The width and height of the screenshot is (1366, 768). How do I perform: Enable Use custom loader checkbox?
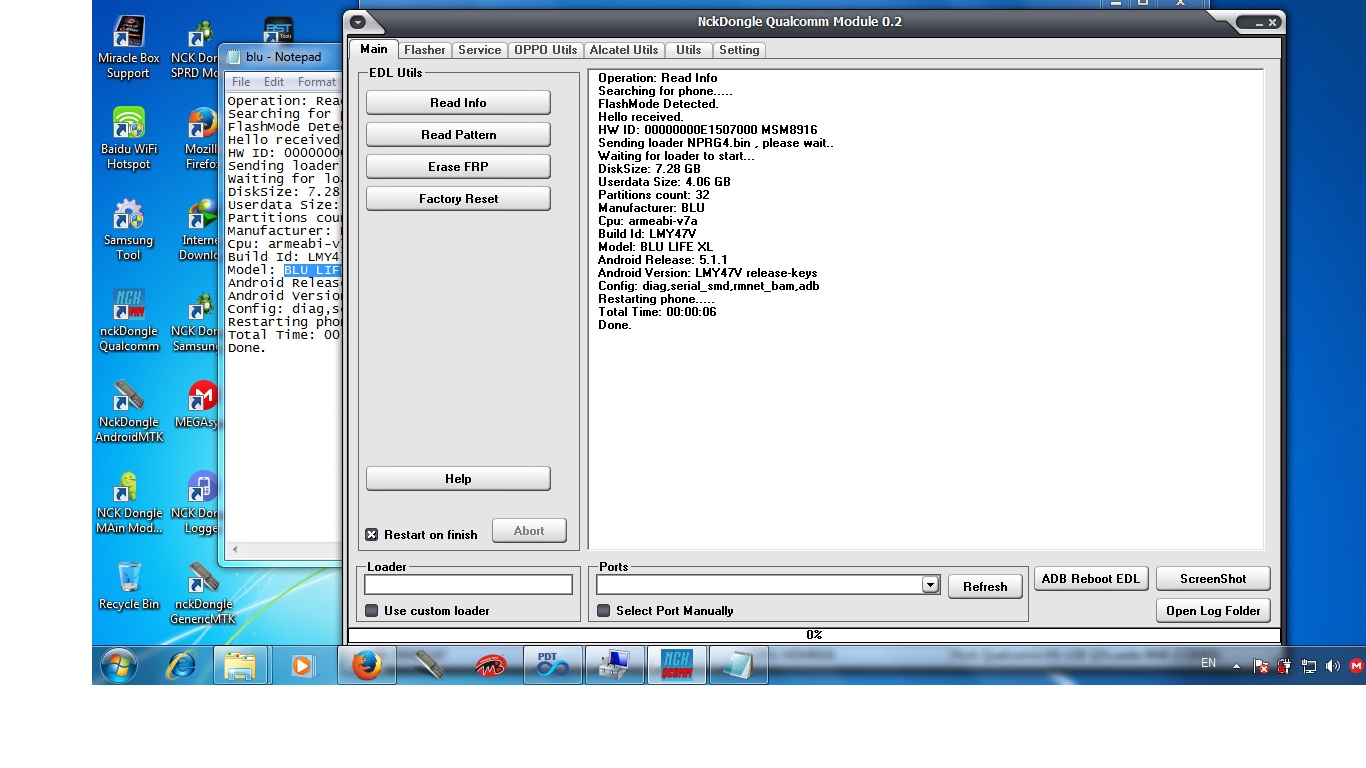click(371, 611)
